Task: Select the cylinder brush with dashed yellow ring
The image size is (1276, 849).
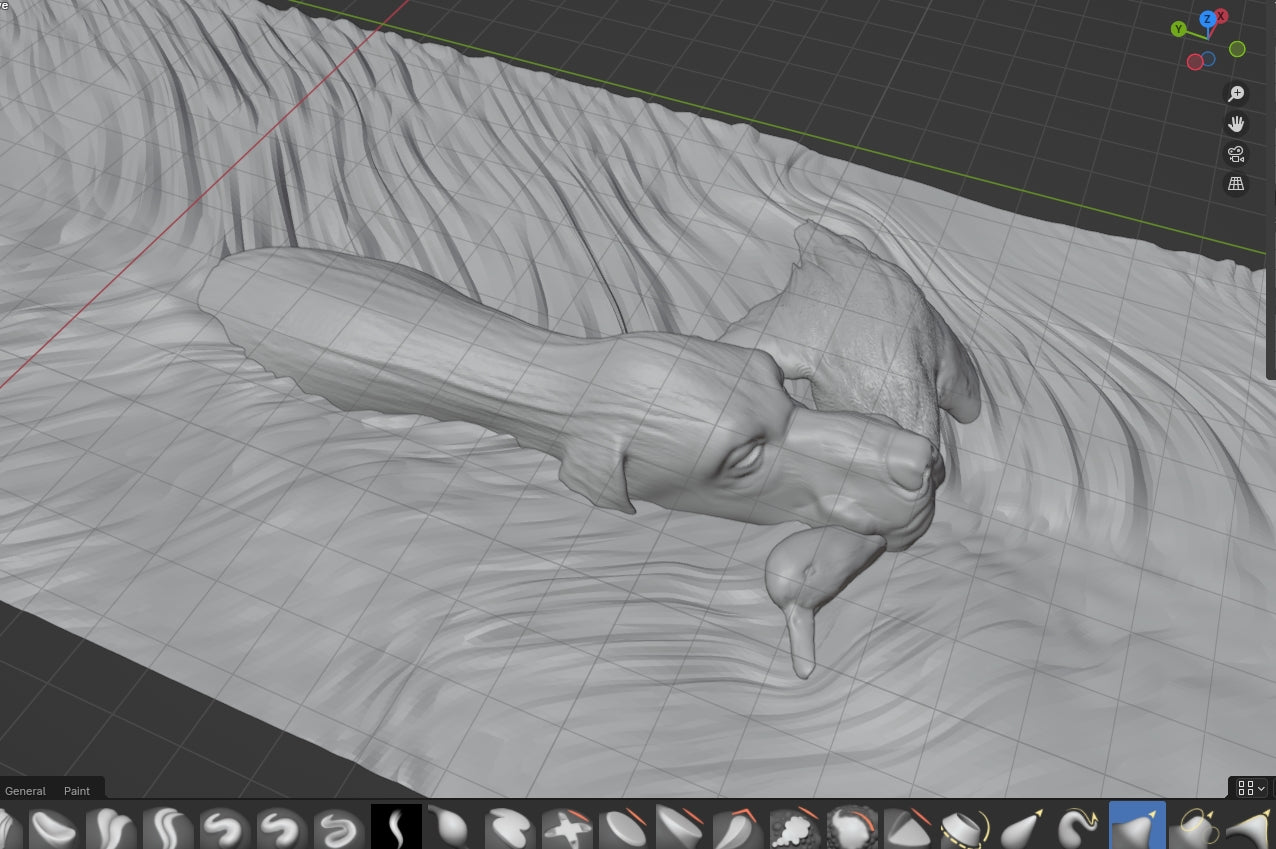Action: point(966,827)
